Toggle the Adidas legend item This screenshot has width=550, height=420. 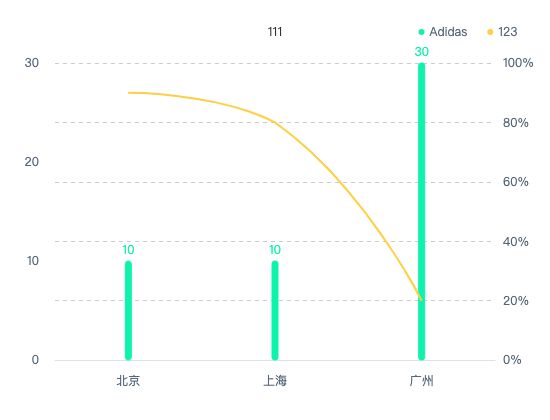[x=443, y=32]
